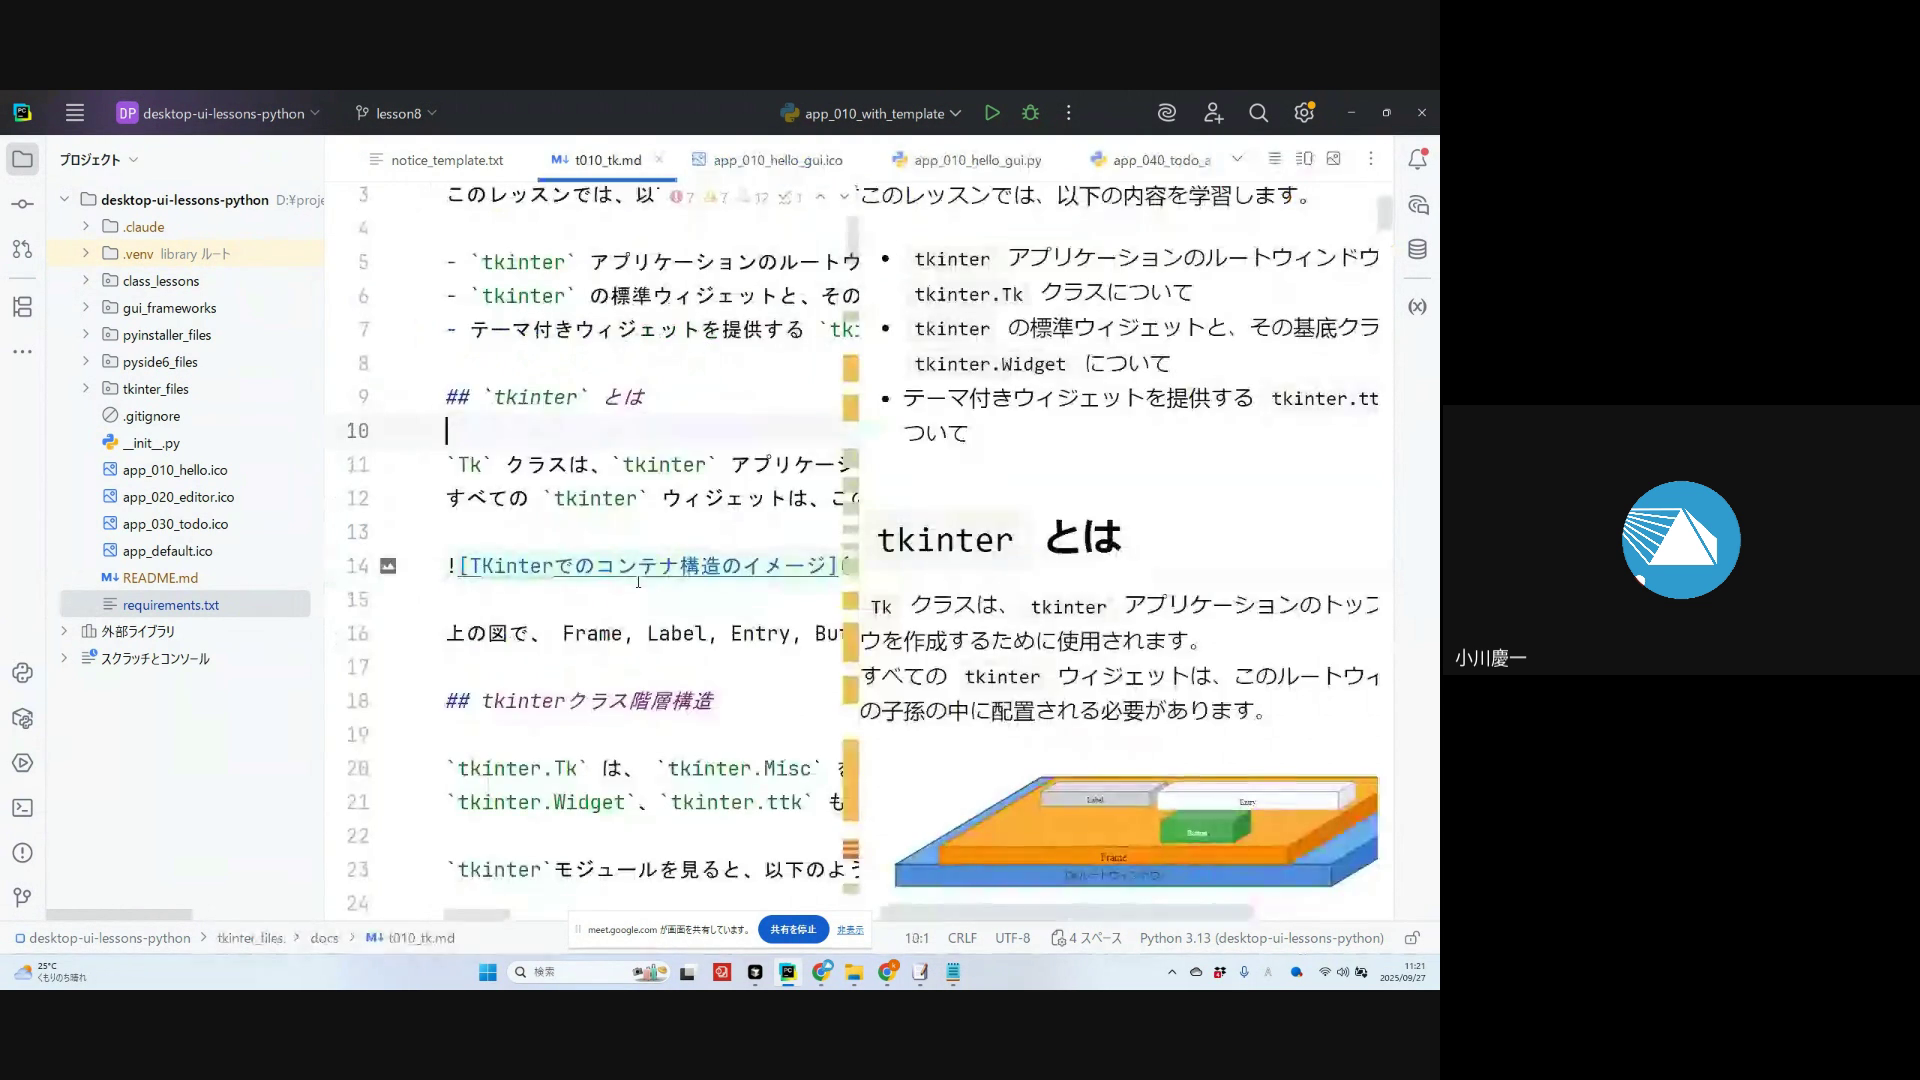
Task: Open Search Everywhere with the magnifier icon
Action: [1258, 113]
